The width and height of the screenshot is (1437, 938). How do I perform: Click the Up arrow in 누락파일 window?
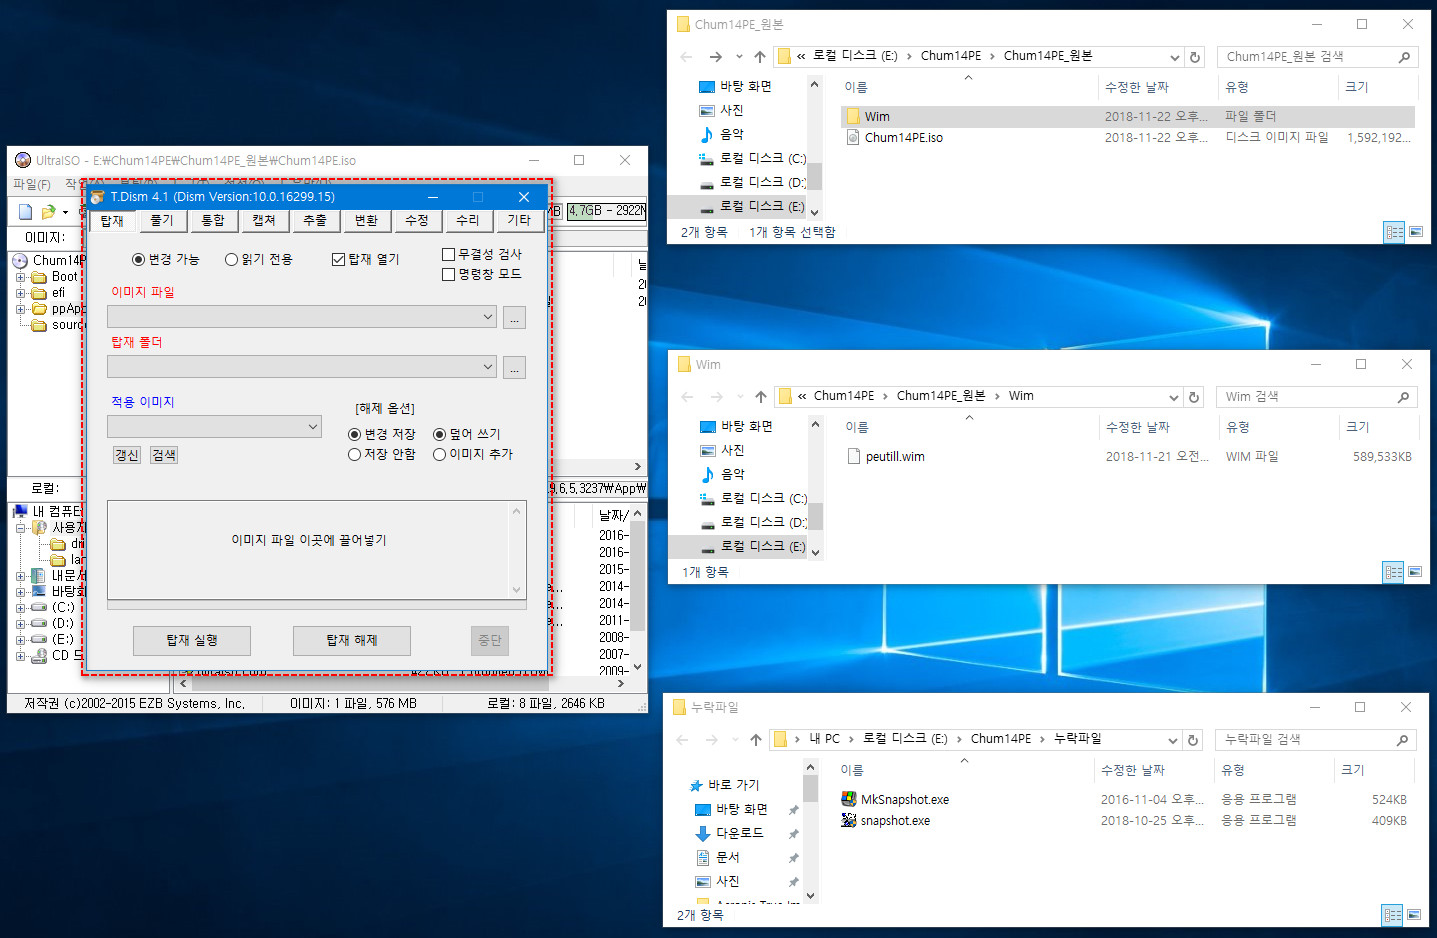pos(756,740)
